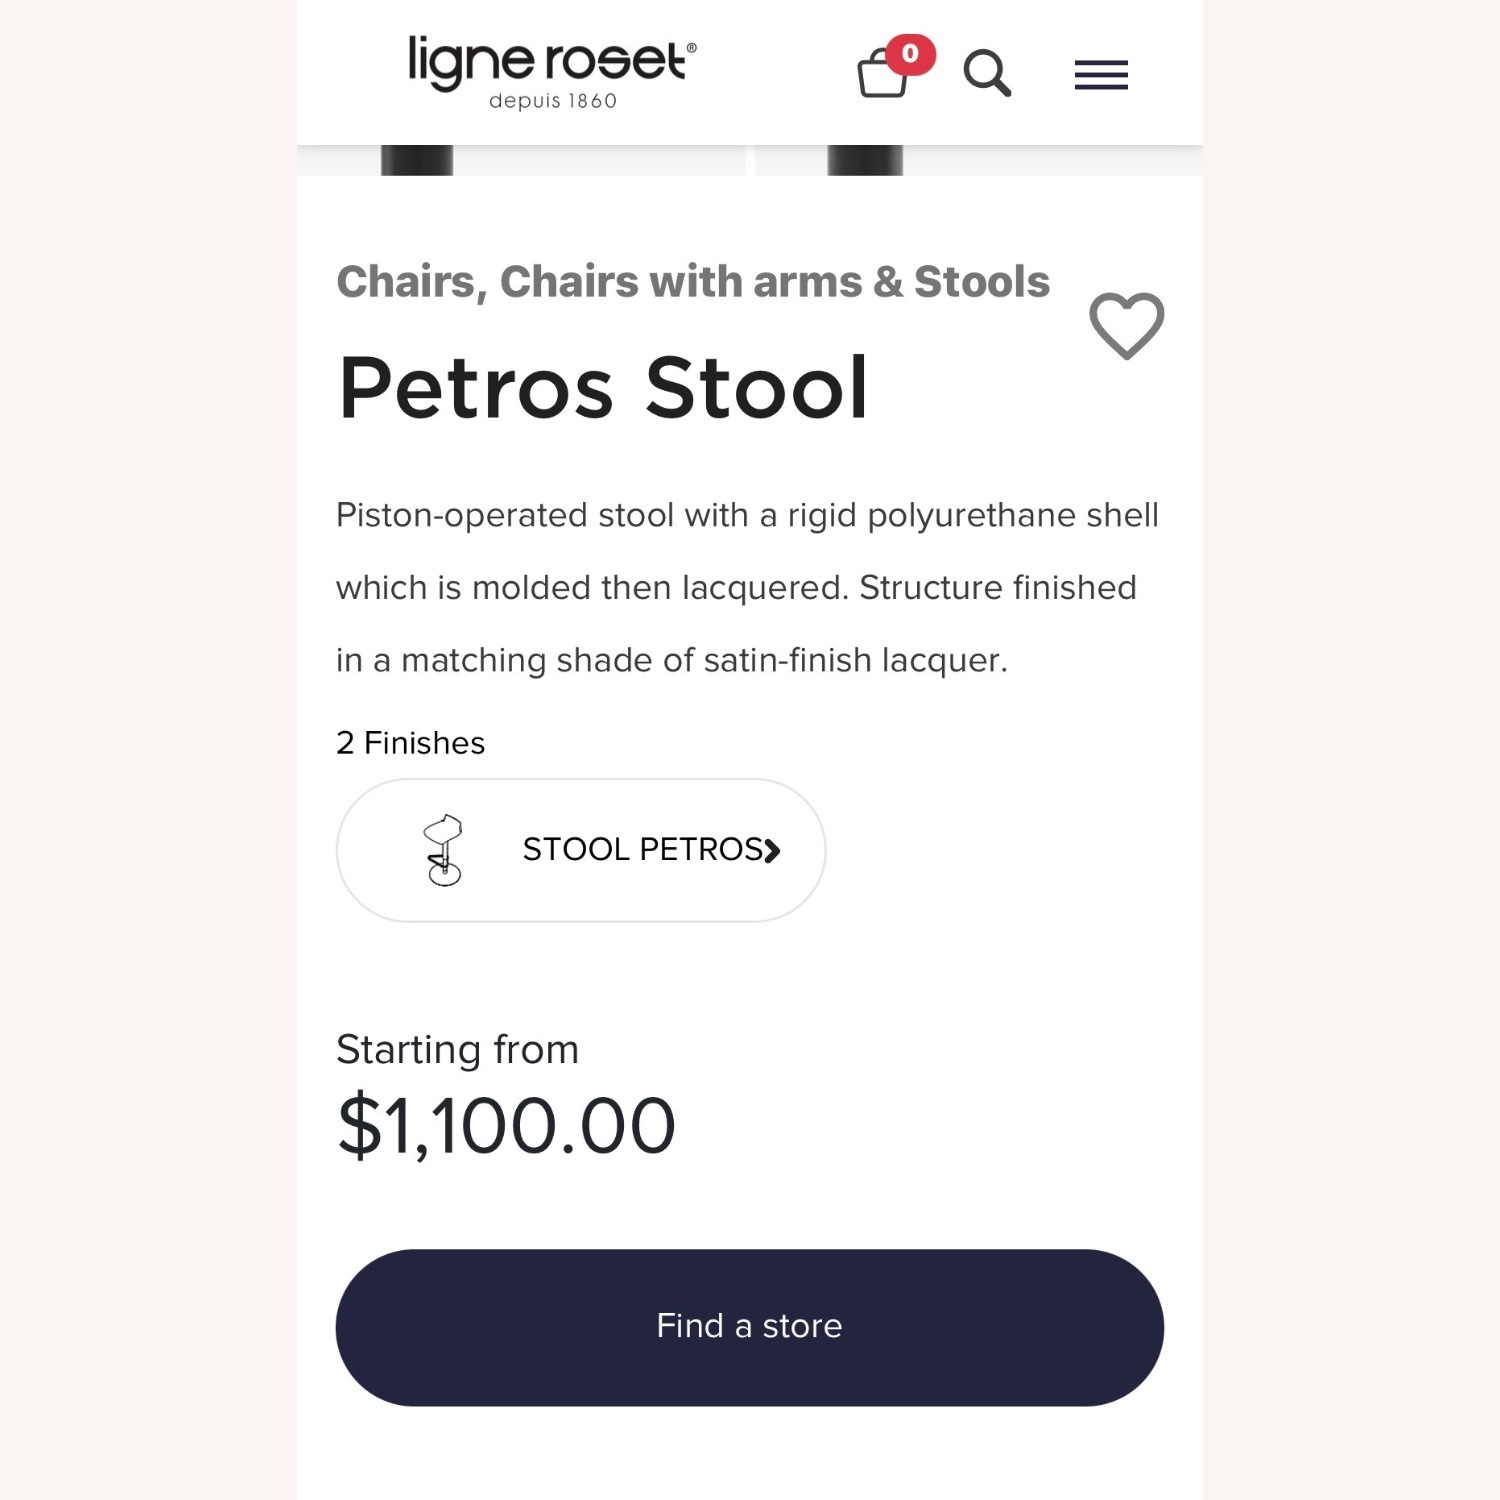The image size is (1500, 1500).
Task: Click the satin-finish lacquer description line
Action: click(671, 660)
